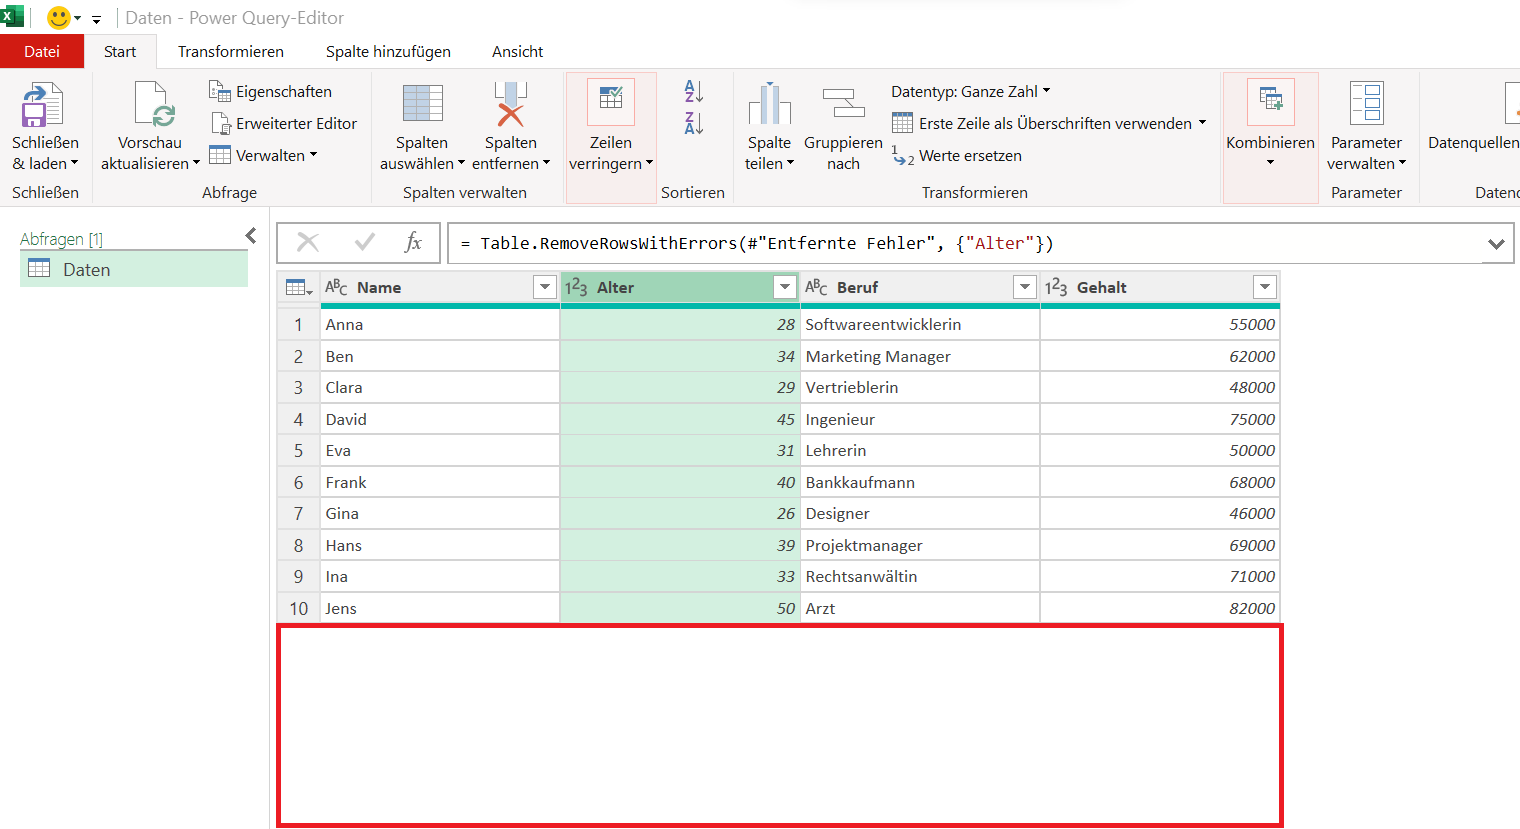Select the Alter column header
Image resolution: width=1520 pixels, height=829 pixels.
point(680,288)
